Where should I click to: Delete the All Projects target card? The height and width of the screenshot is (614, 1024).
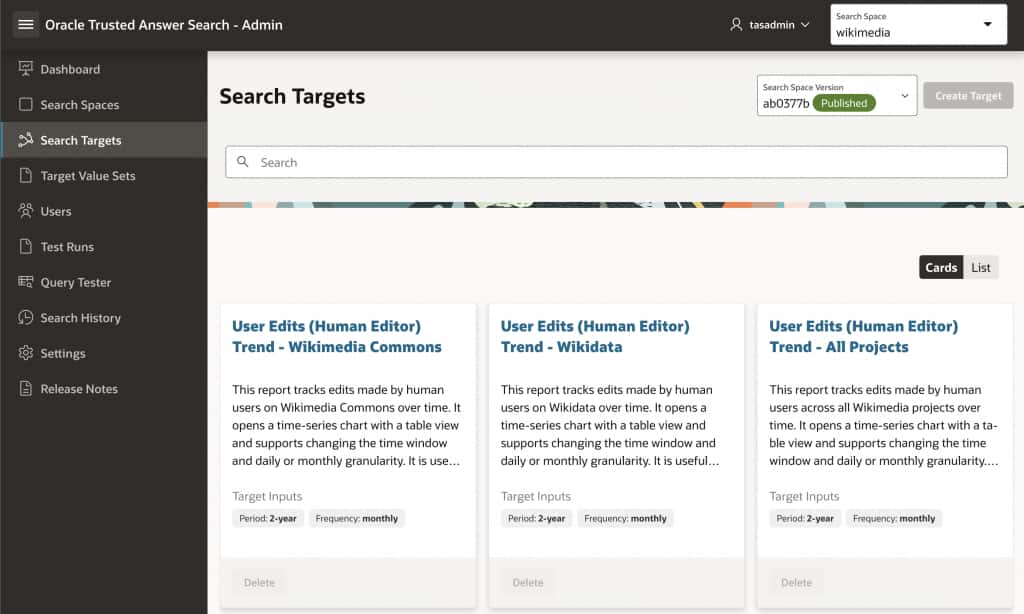pyautogui.click(x=796, y=582)
